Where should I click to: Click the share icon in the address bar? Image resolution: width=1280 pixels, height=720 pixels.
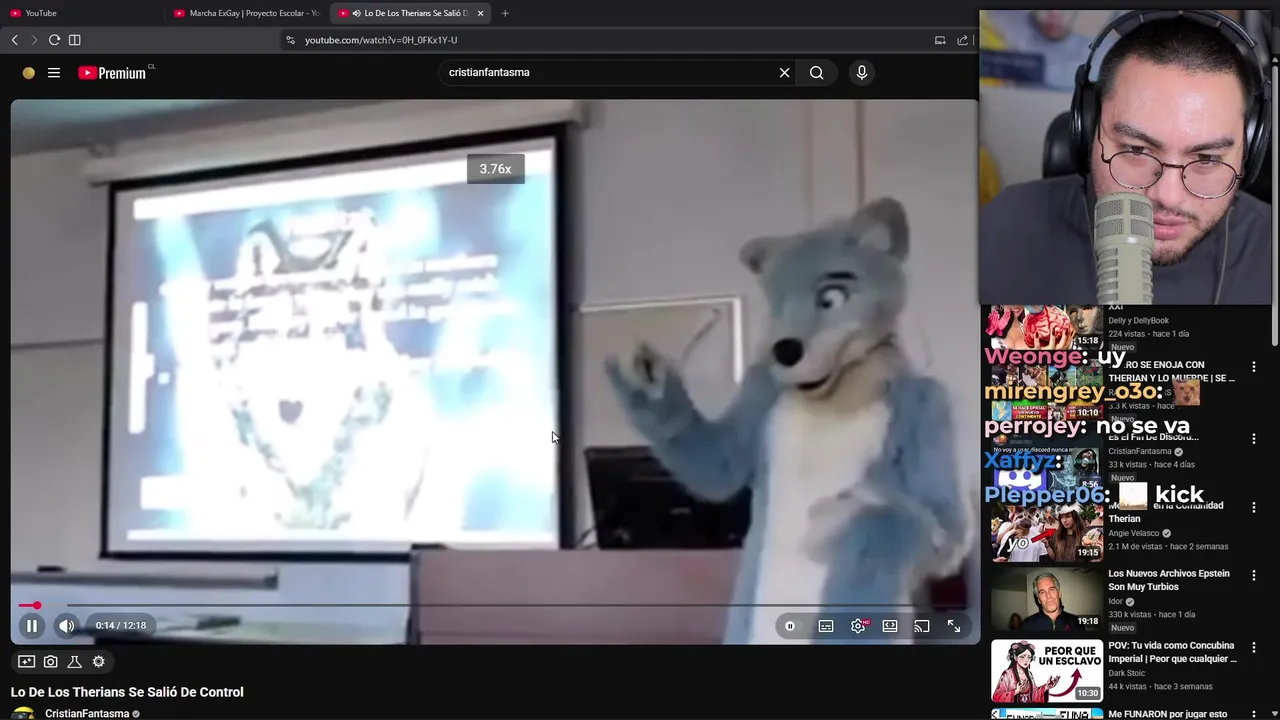(x=963, y=40)
